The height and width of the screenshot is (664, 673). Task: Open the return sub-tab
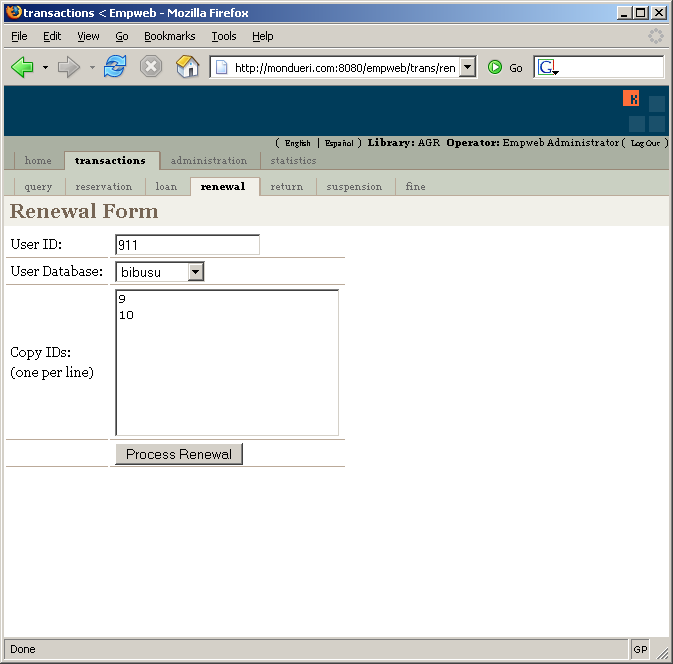[x=287, y=187]
